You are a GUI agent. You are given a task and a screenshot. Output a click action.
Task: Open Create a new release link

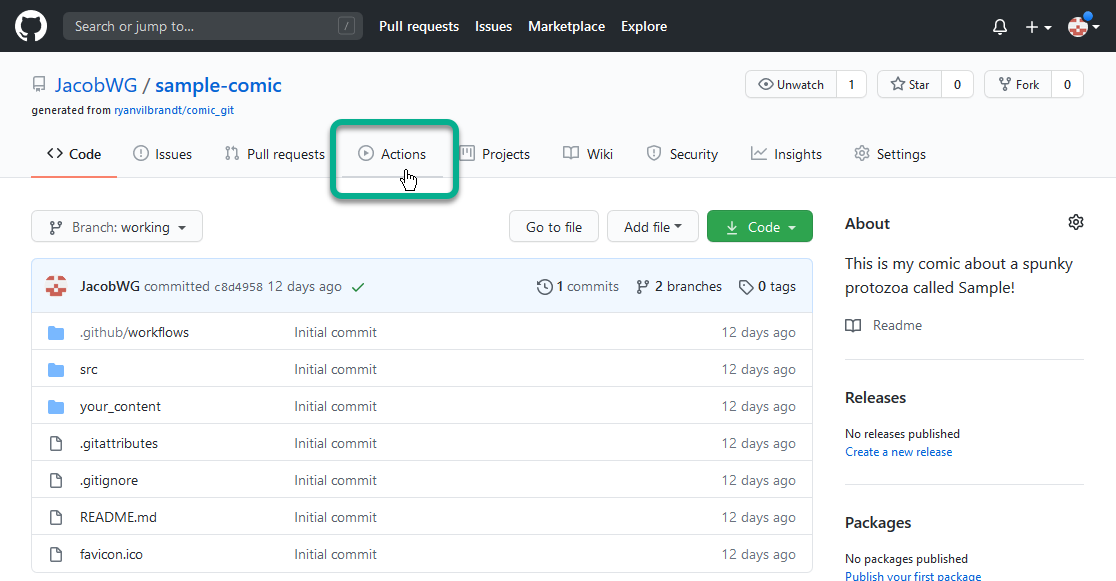pyautogui.click(x=898, y=451)
